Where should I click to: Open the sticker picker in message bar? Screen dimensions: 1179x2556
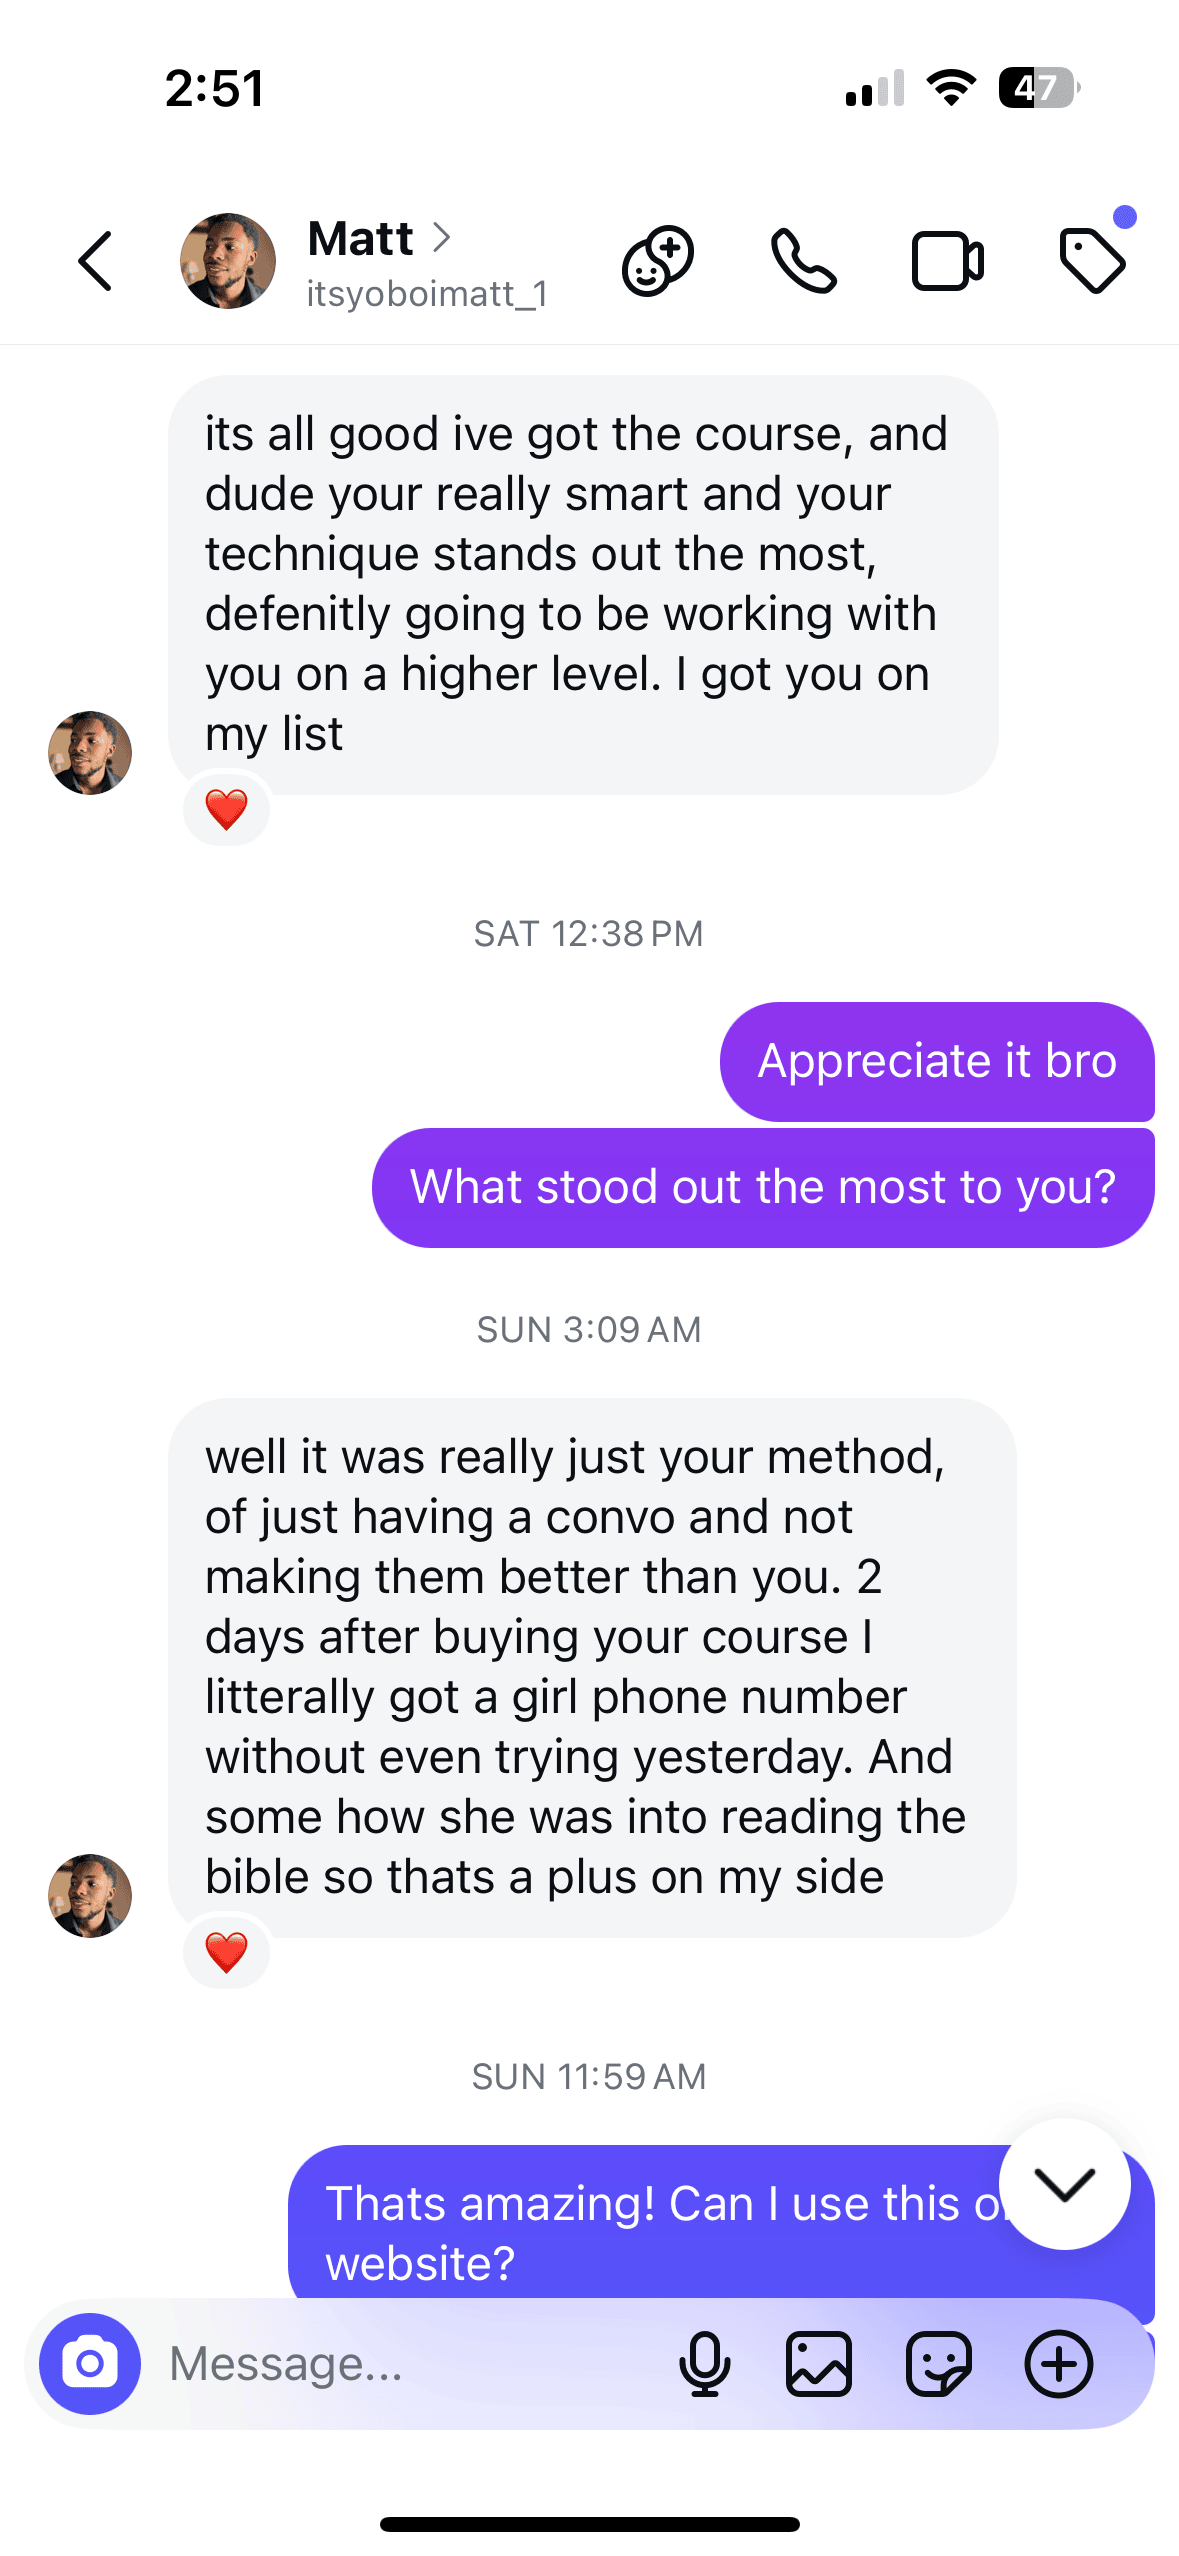click(938, 2364)
